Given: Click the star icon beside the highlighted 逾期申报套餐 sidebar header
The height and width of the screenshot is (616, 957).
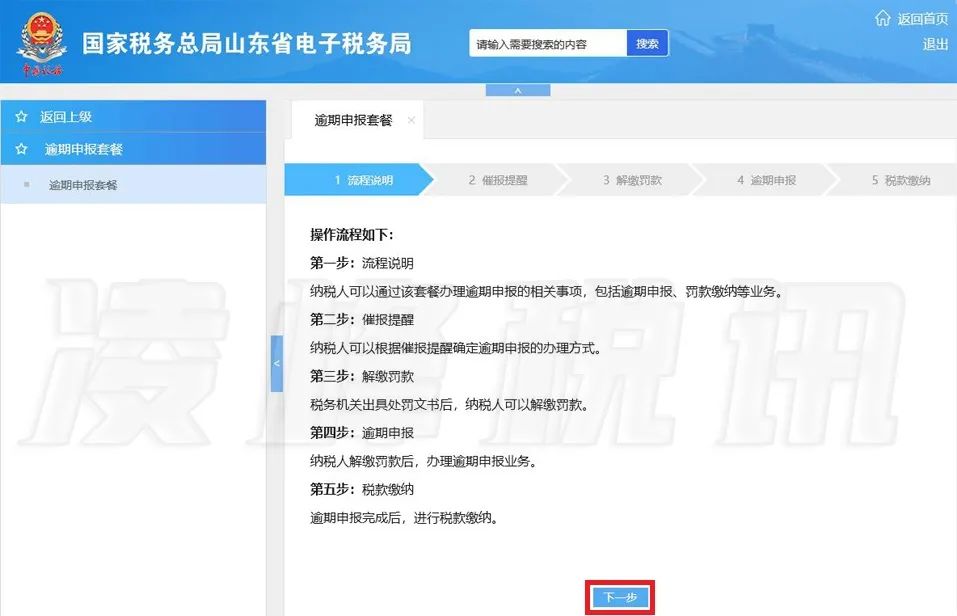Looking at the screenshot, I should pos(21,149).
